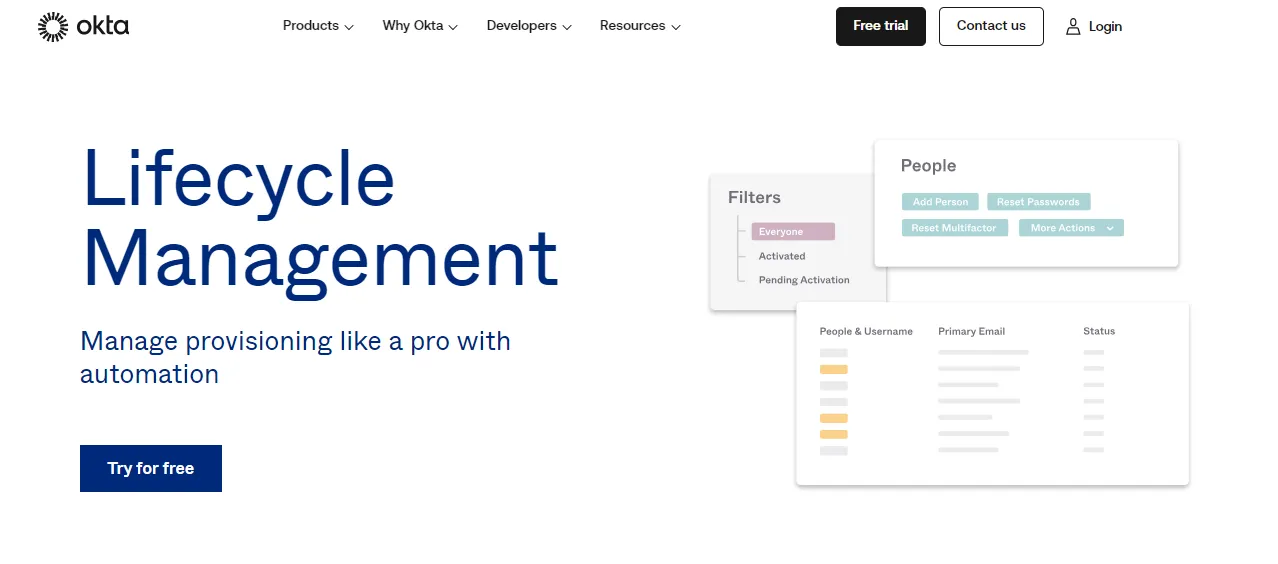Select the Activated filter in illustration

pos(782,256)
